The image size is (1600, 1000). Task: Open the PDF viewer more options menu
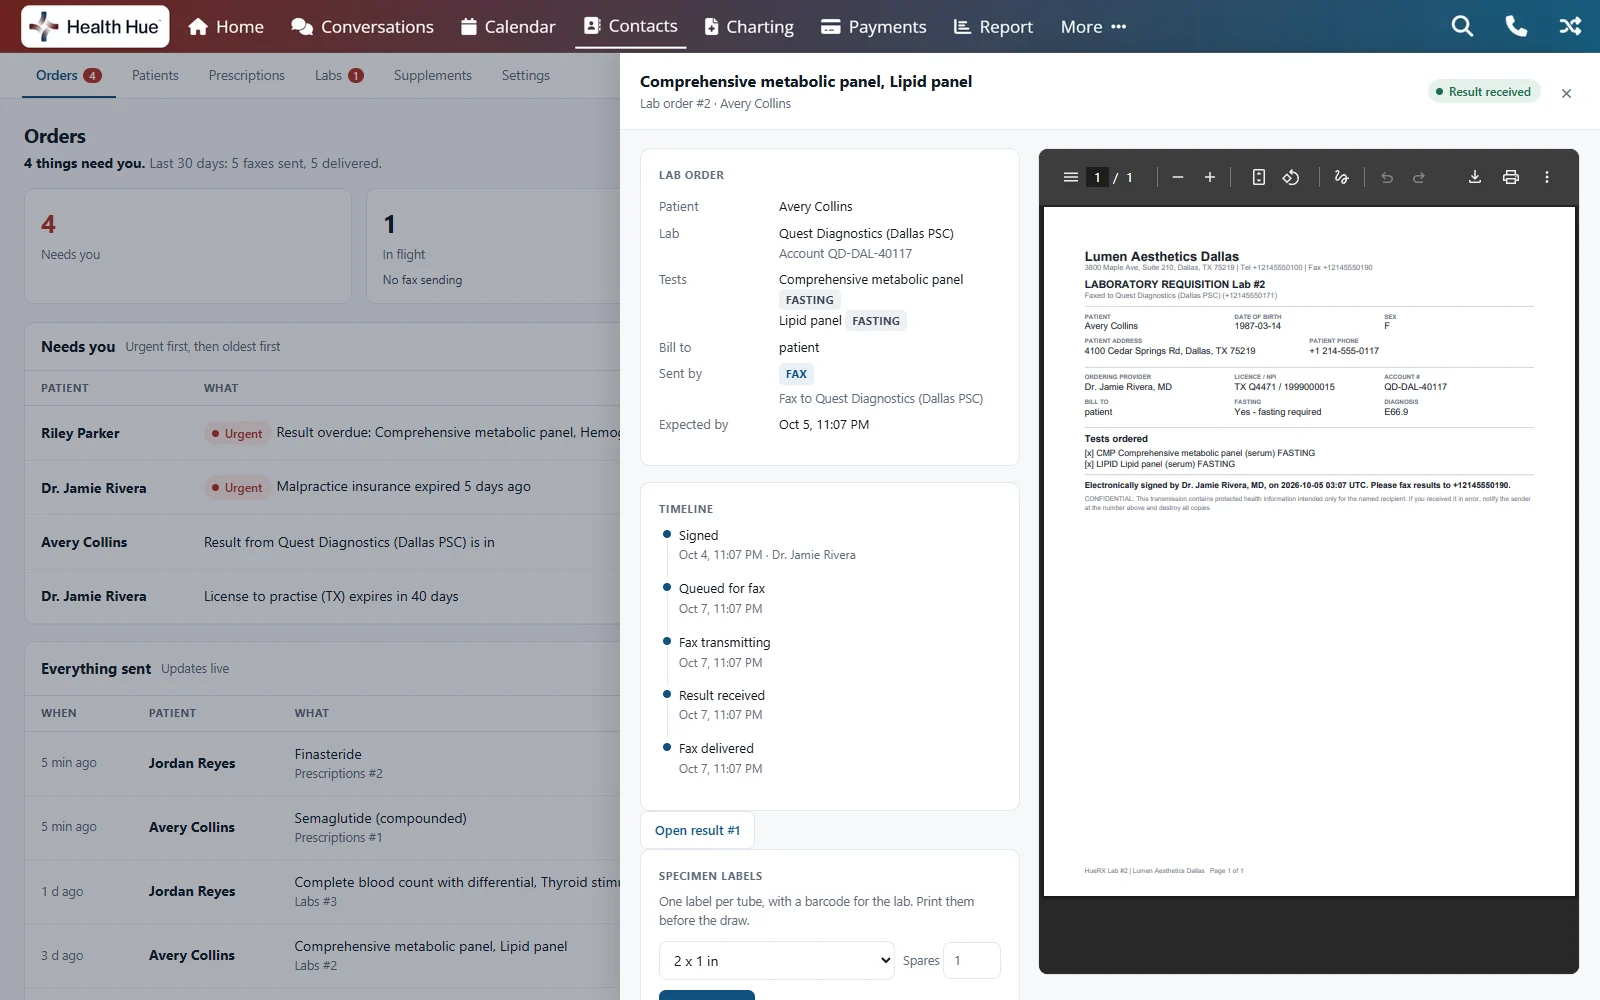coord(1547,177)
